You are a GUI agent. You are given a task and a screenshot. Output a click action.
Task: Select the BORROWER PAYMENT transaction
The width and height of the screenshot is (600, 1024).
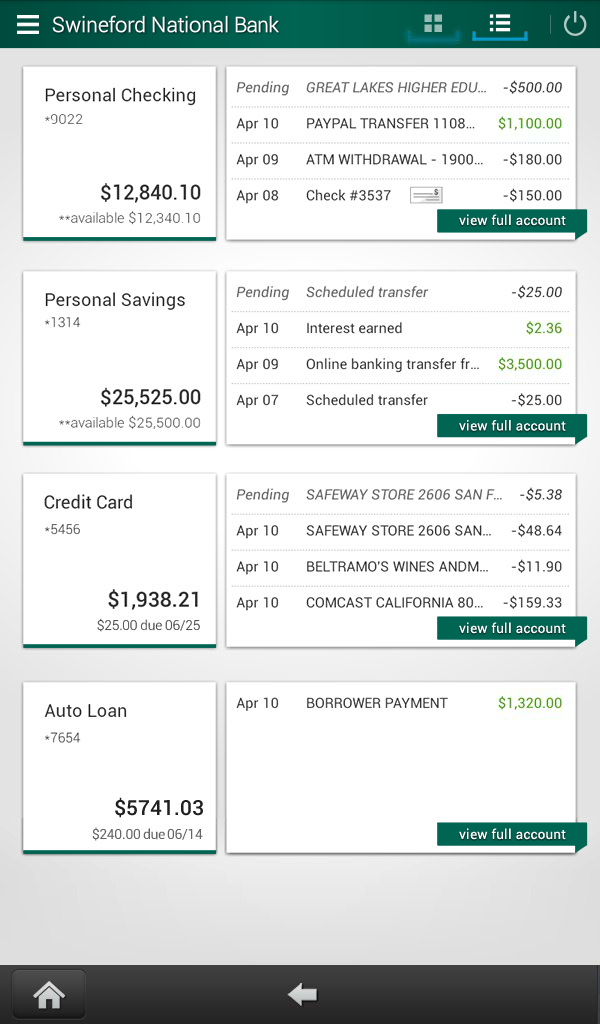(x=400, y=703)
